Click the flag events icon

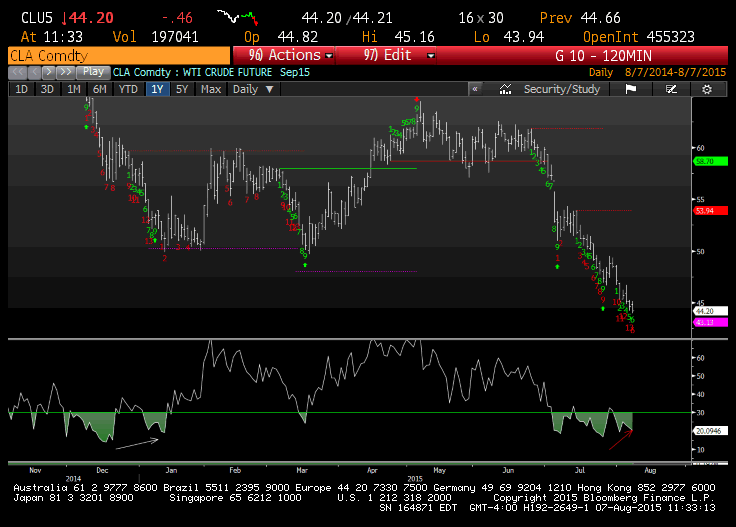click(631, 89)
